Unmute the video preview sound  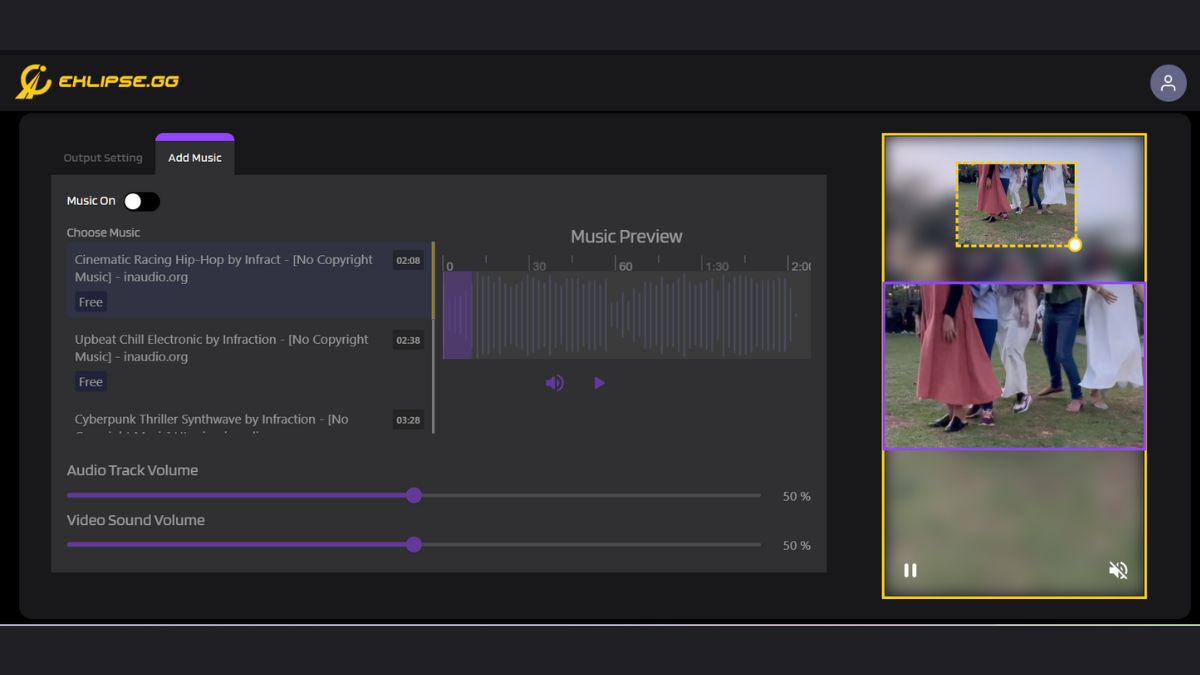coord(1117,570)
